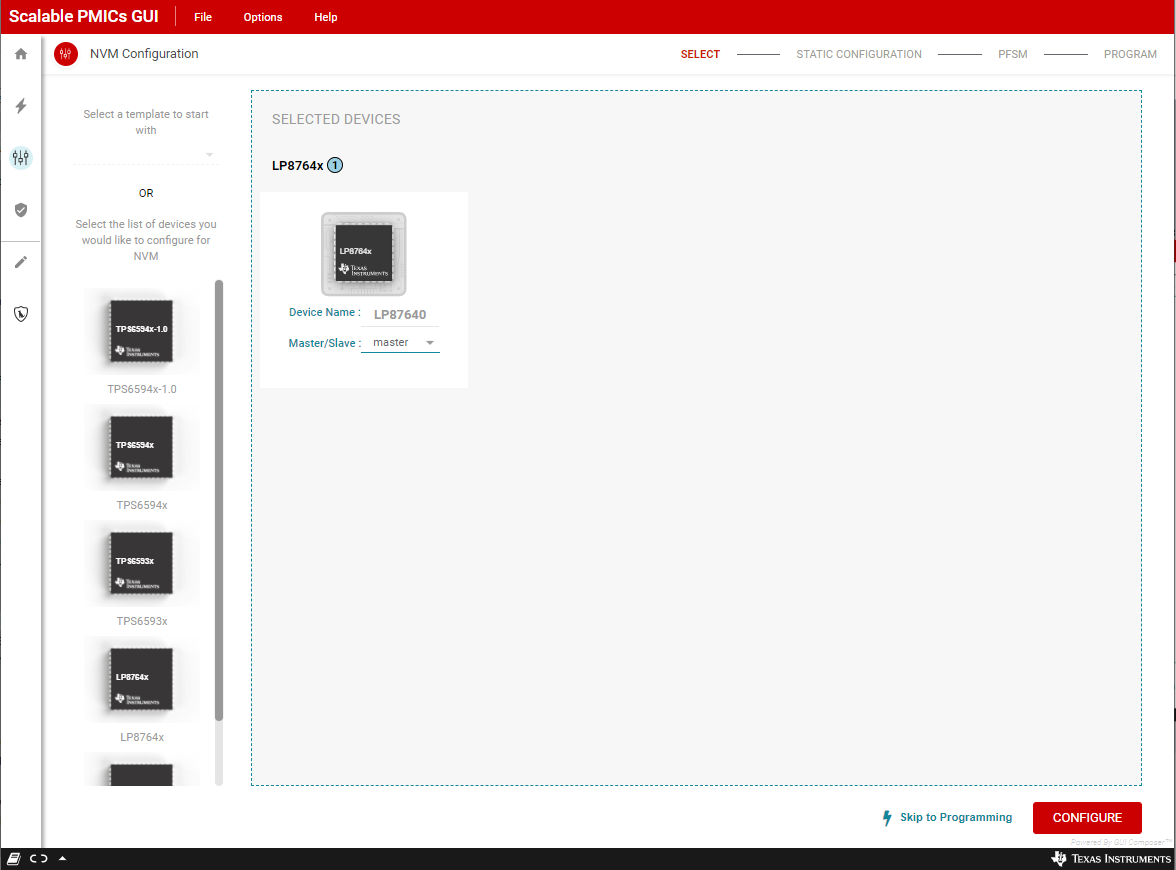Image resolution: width=1176 pixels, height=870 pixels.
Task: Click the CONFIGURE button
Action: 1086,818
